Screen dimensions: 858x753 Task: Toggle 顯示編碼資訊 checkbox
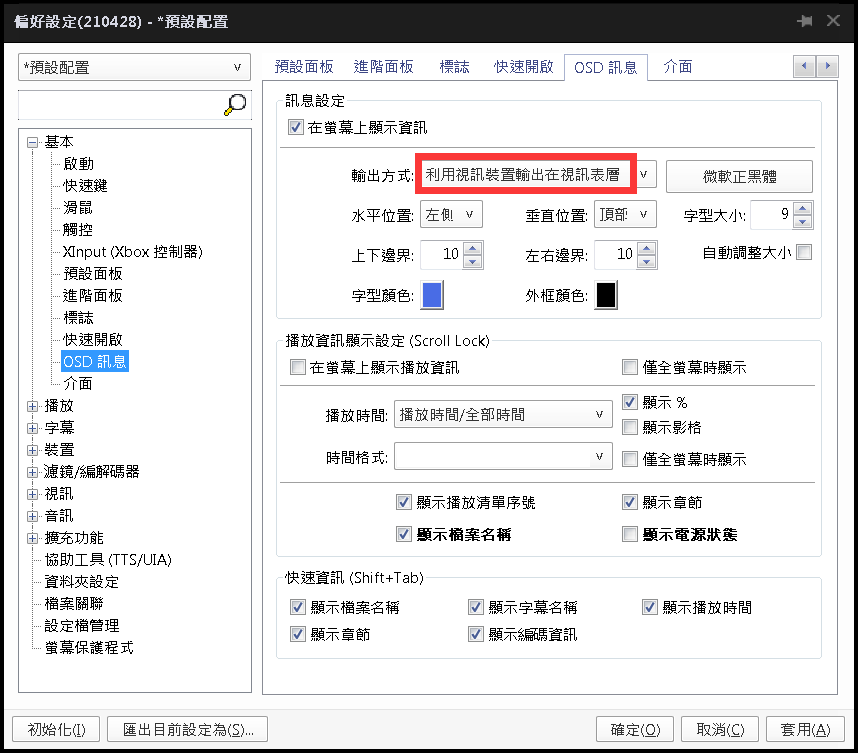click(476, 634)
